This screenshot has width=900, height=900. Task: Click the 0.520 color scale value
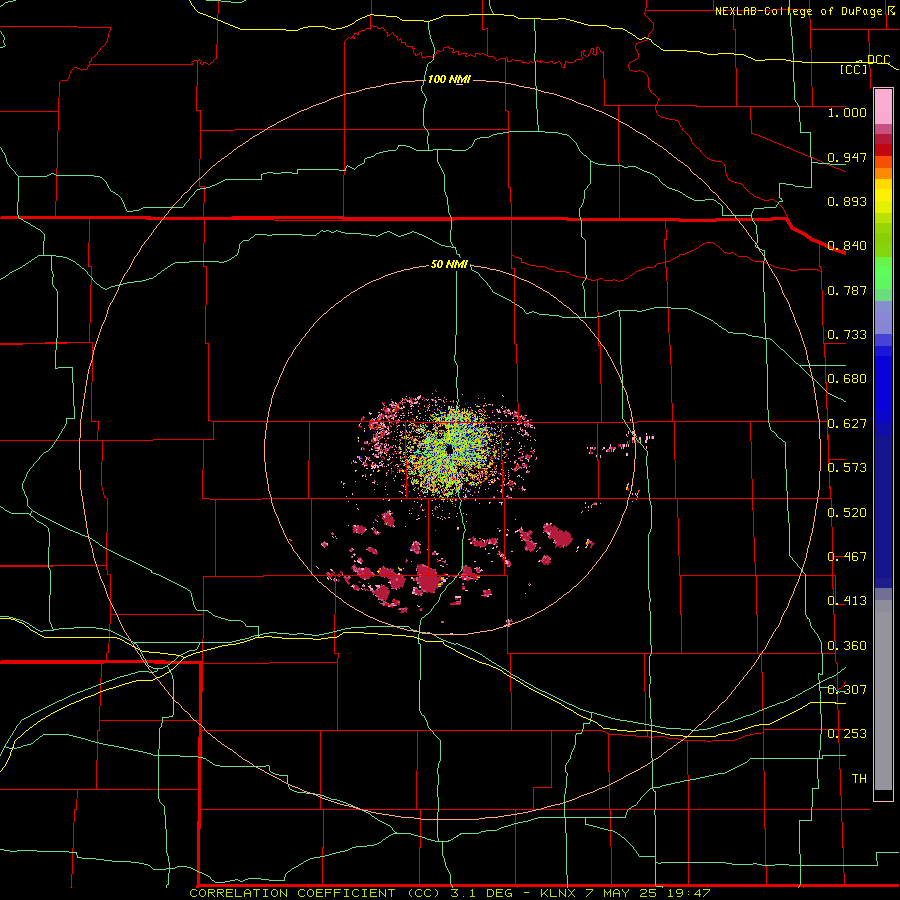point(847,513)
